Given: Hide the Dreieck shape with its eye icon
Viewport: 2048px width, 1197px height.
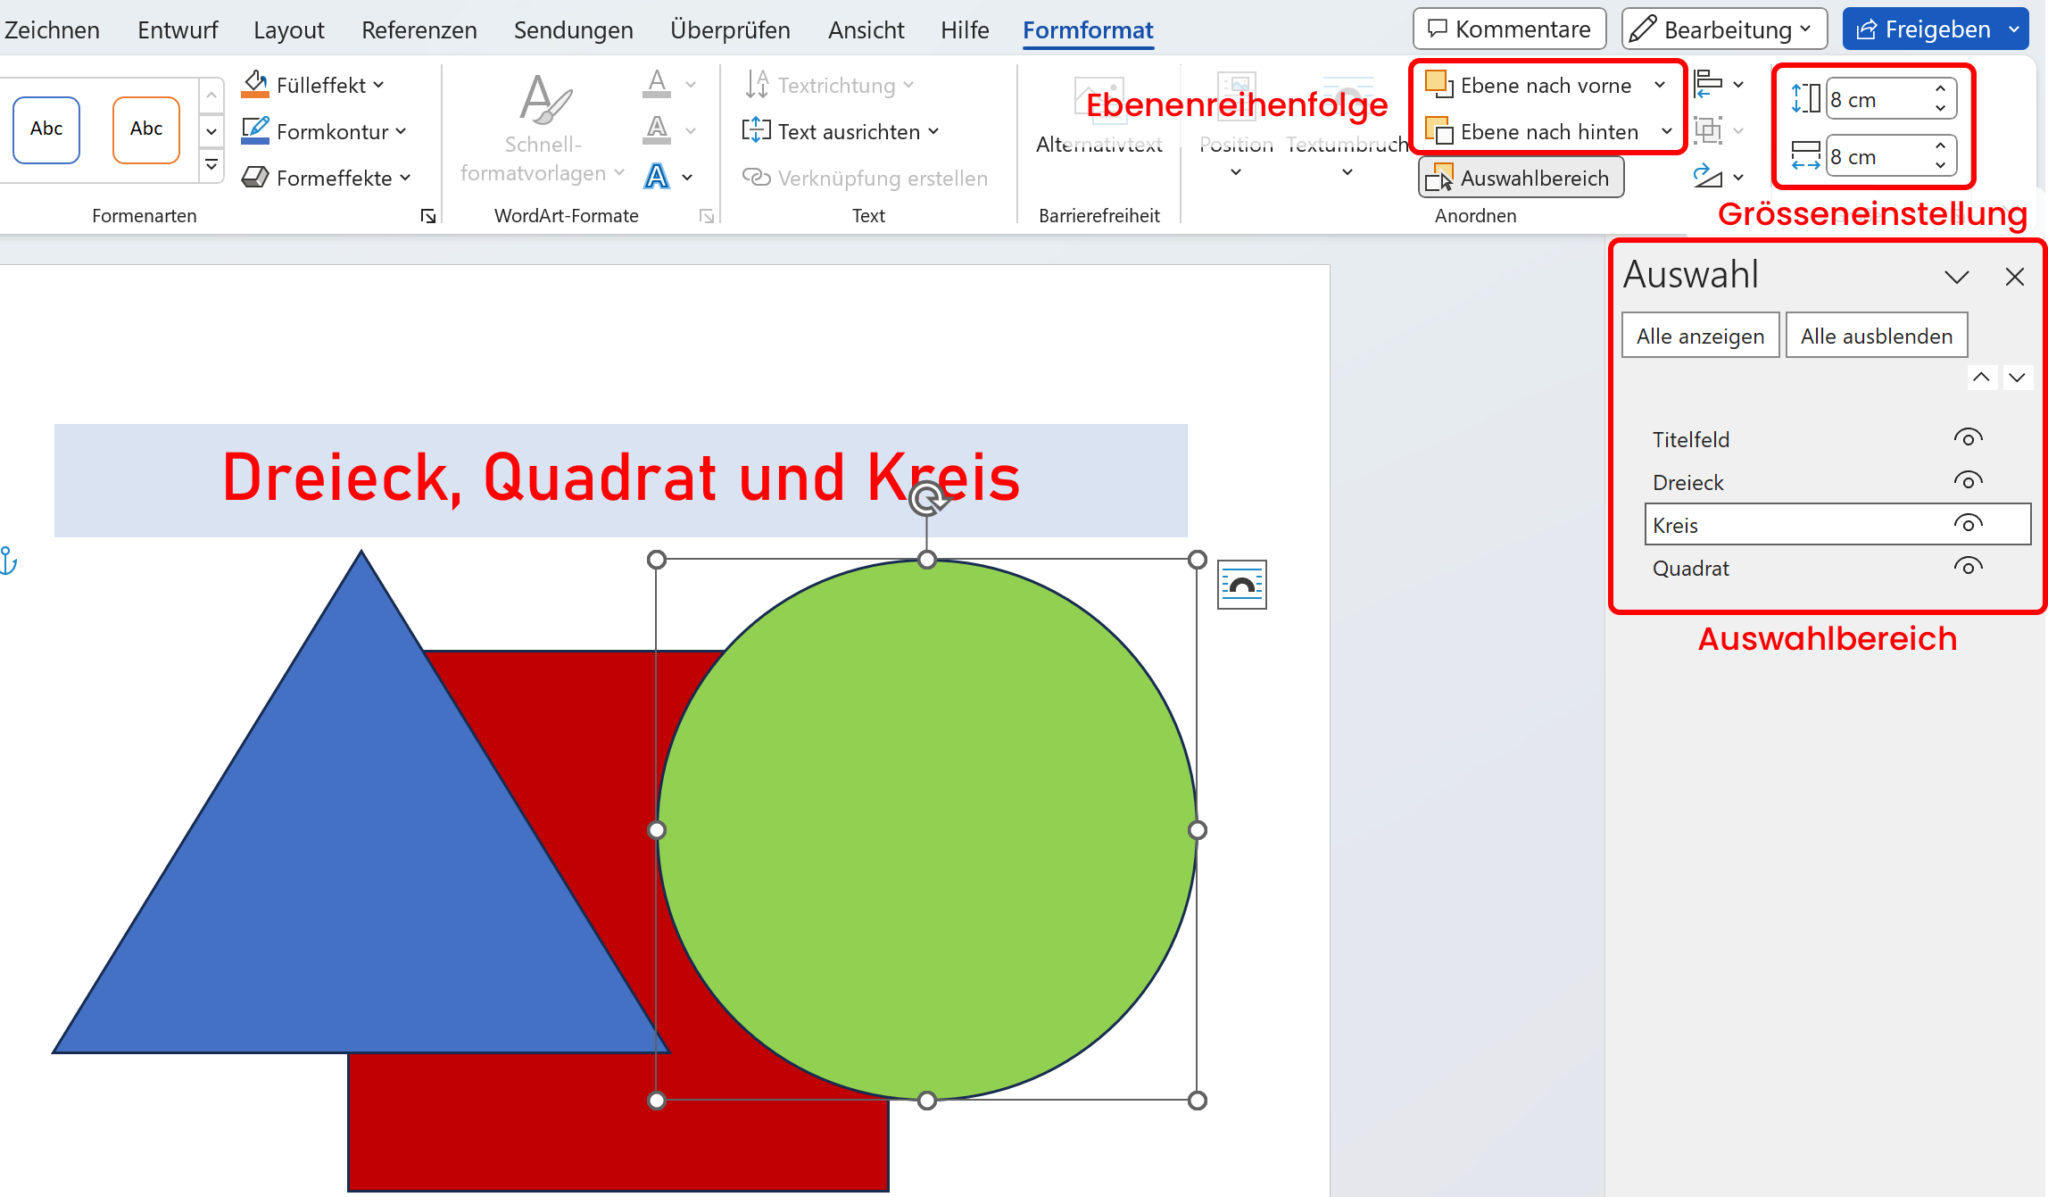Looking at the screenshot, I should [1968, 480].
